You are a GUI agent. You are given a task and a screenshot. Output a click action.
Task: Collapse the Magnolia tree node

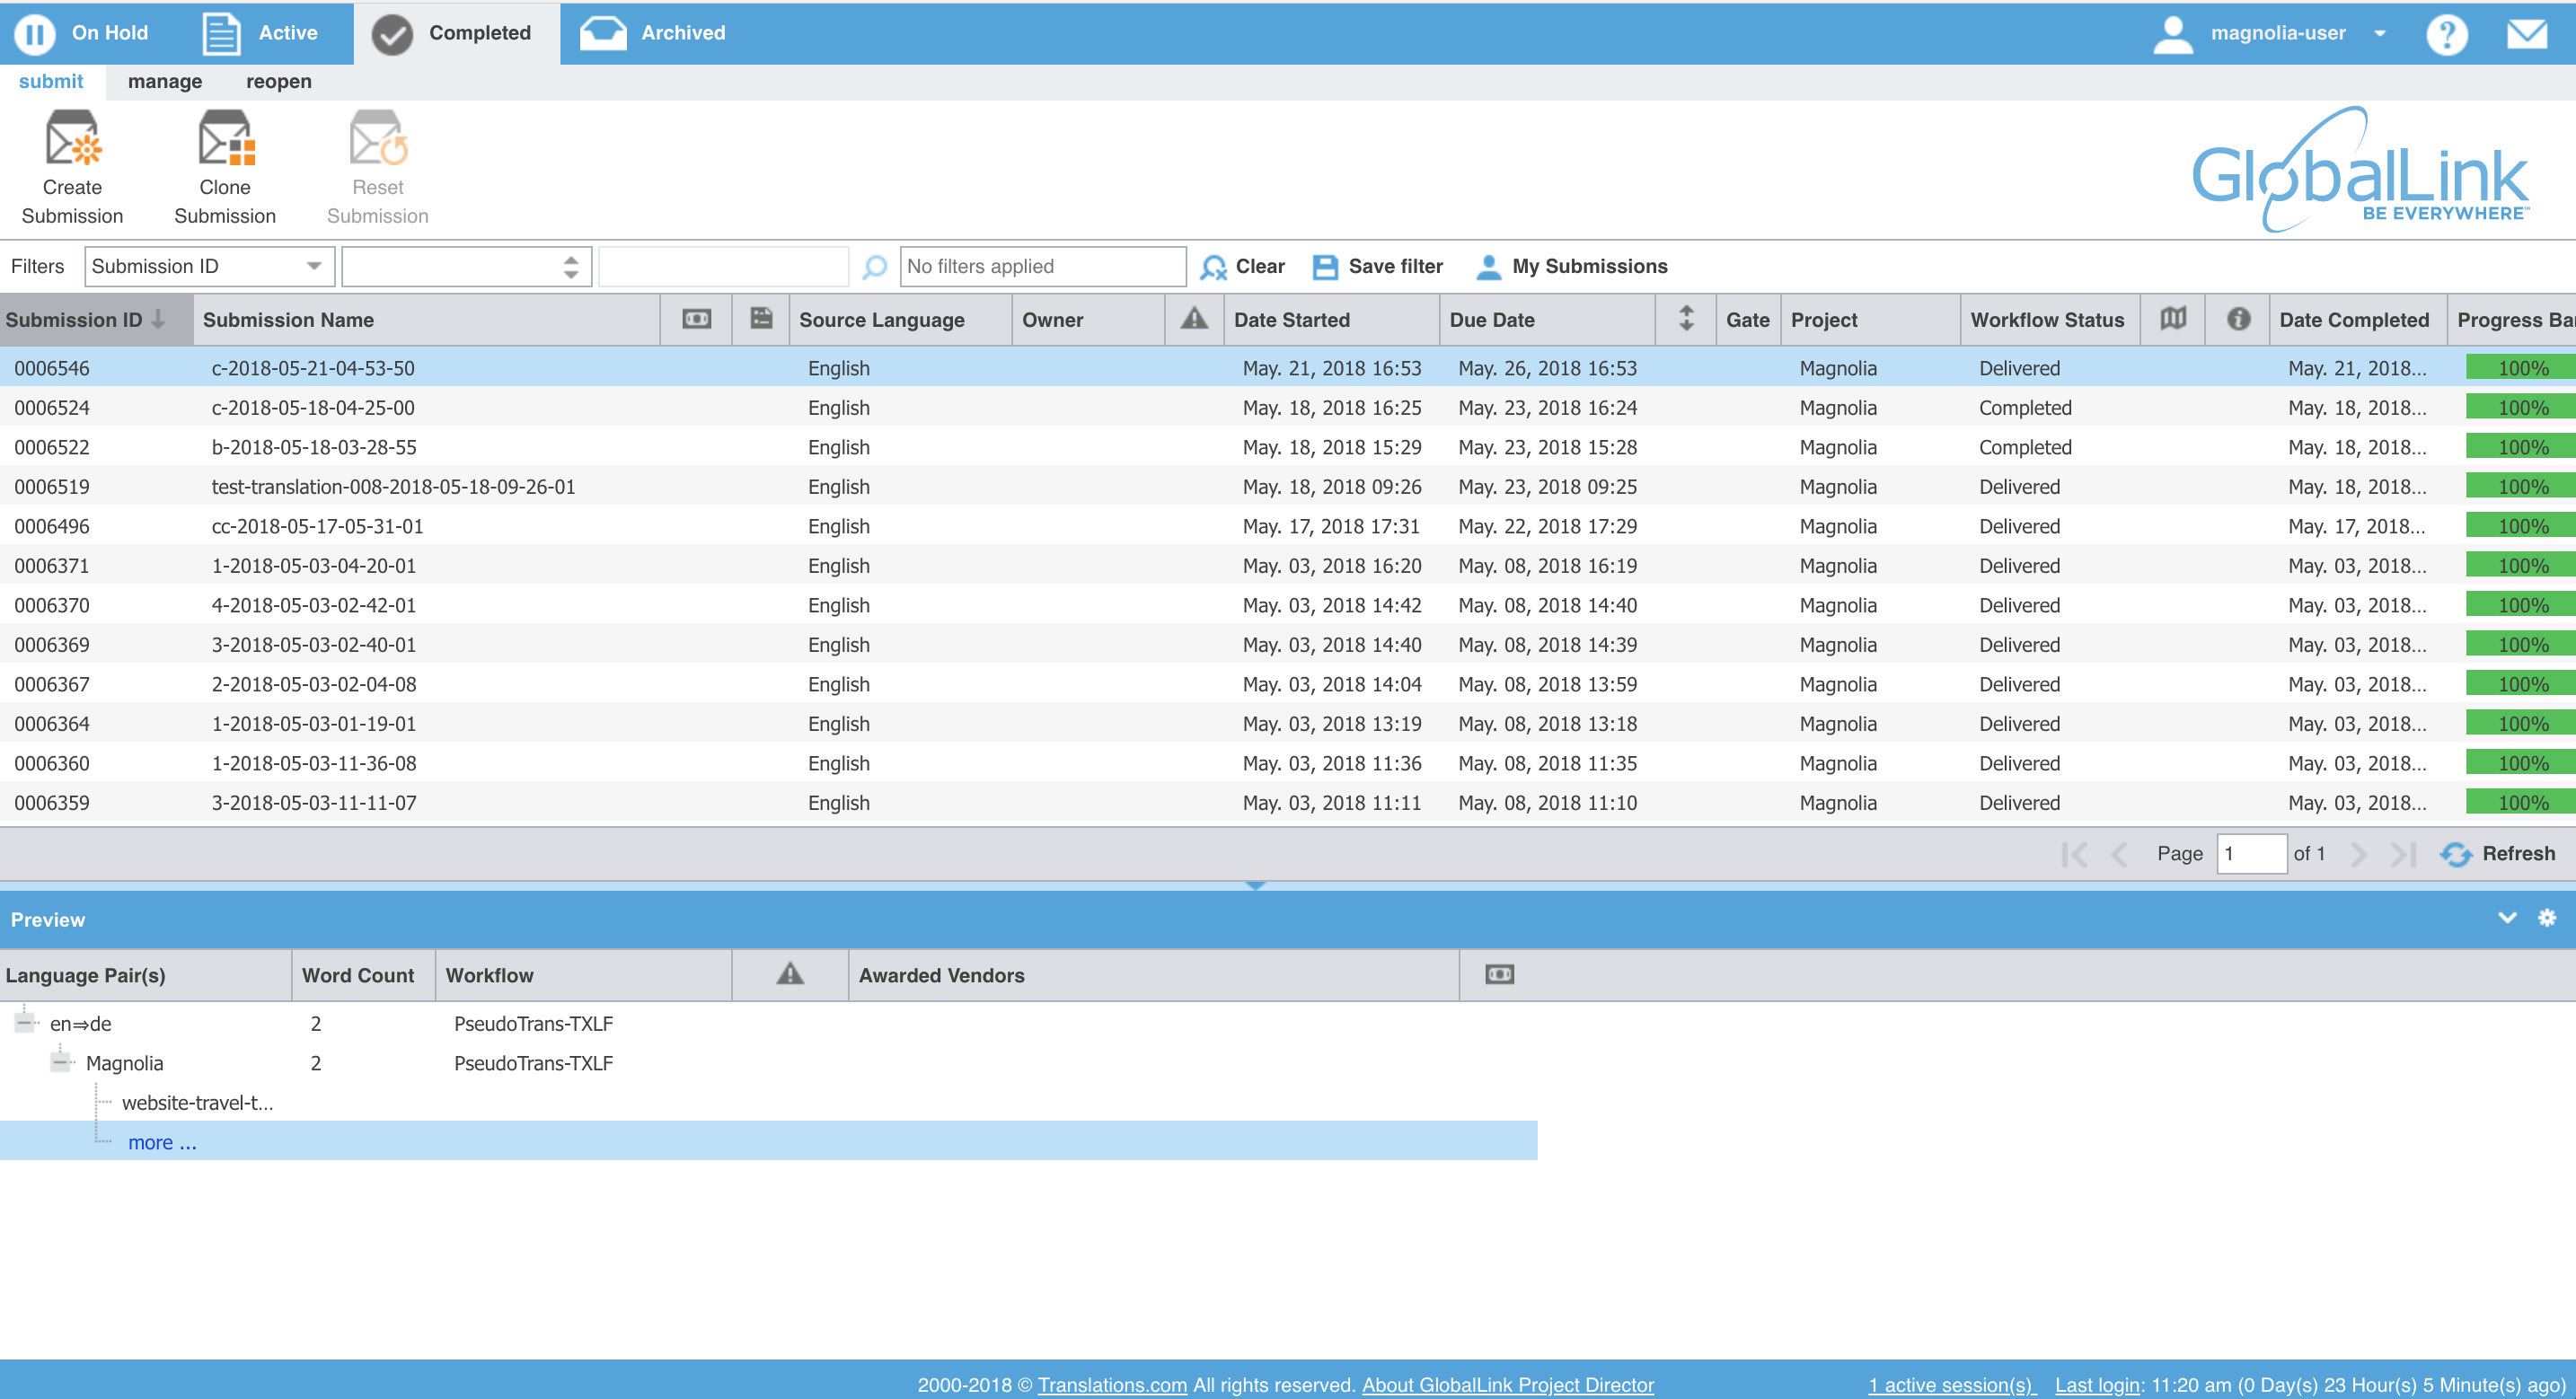(x=61, y=1062)
